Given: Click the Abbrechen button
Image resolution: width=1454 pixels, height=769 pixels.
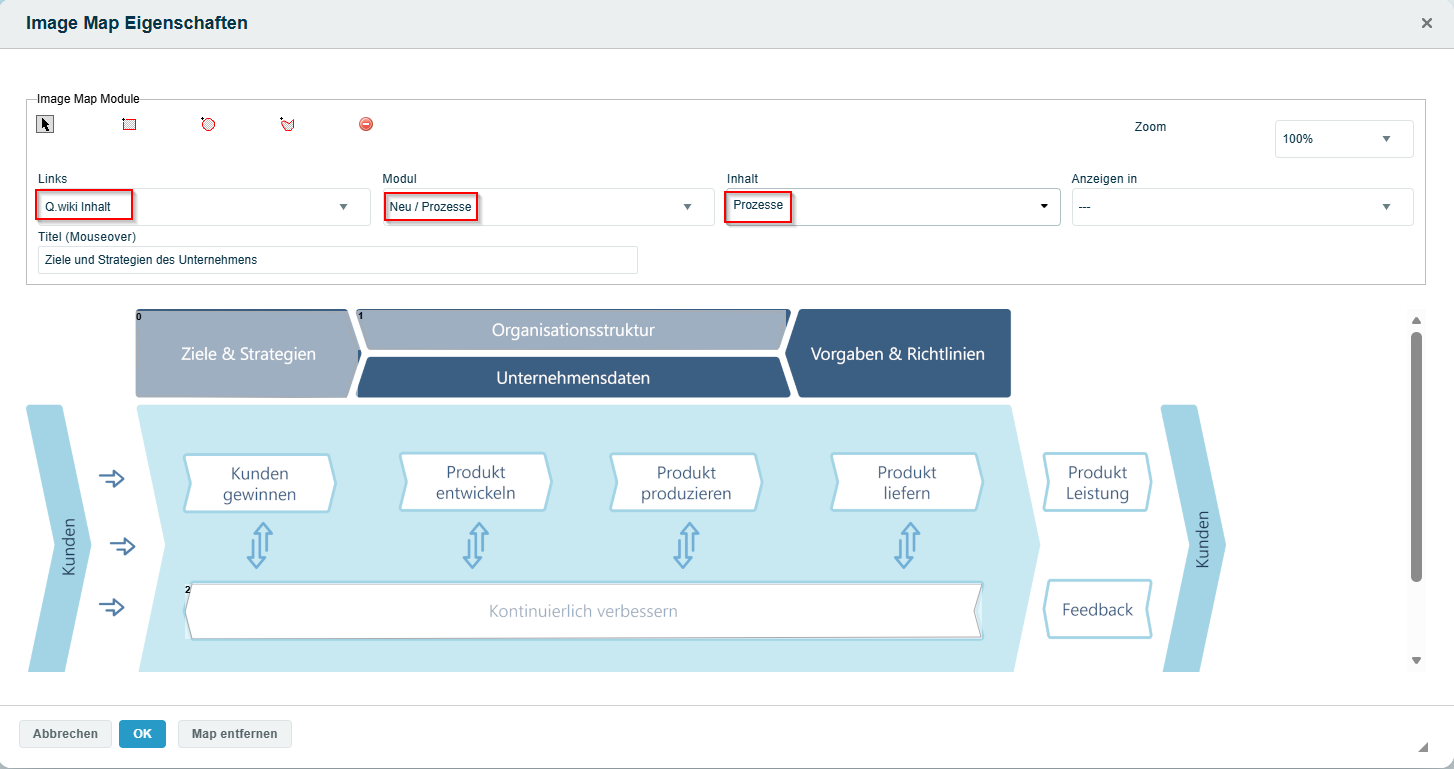Looking at the screenshot, I should [65, 734].
